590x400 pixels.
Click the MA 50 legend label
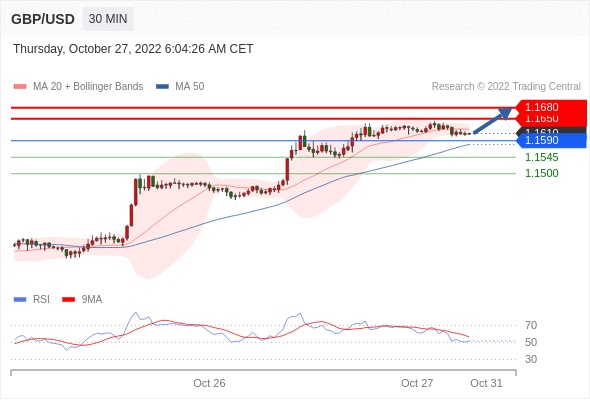pyautogui.click(x=190, y=87)
